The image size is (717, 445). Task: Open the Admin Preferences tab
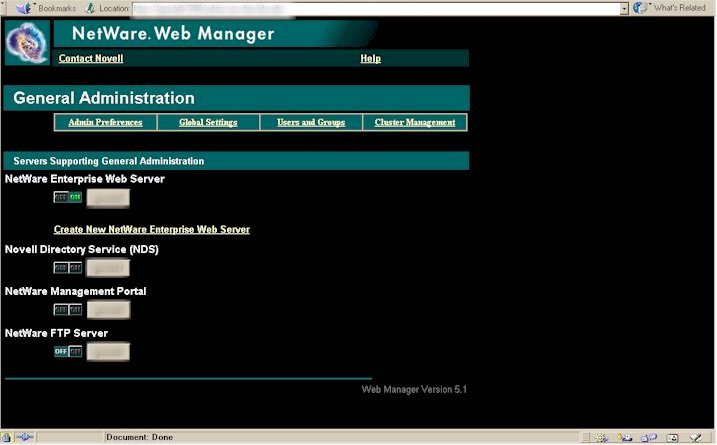pos(105,122)
